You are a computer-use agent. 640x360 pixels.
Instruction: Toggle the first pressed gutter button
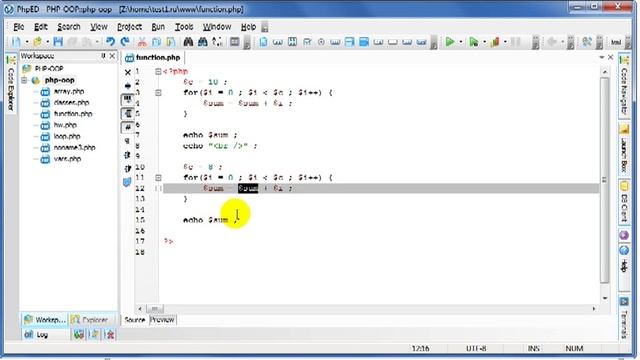(x=128, y=100)
